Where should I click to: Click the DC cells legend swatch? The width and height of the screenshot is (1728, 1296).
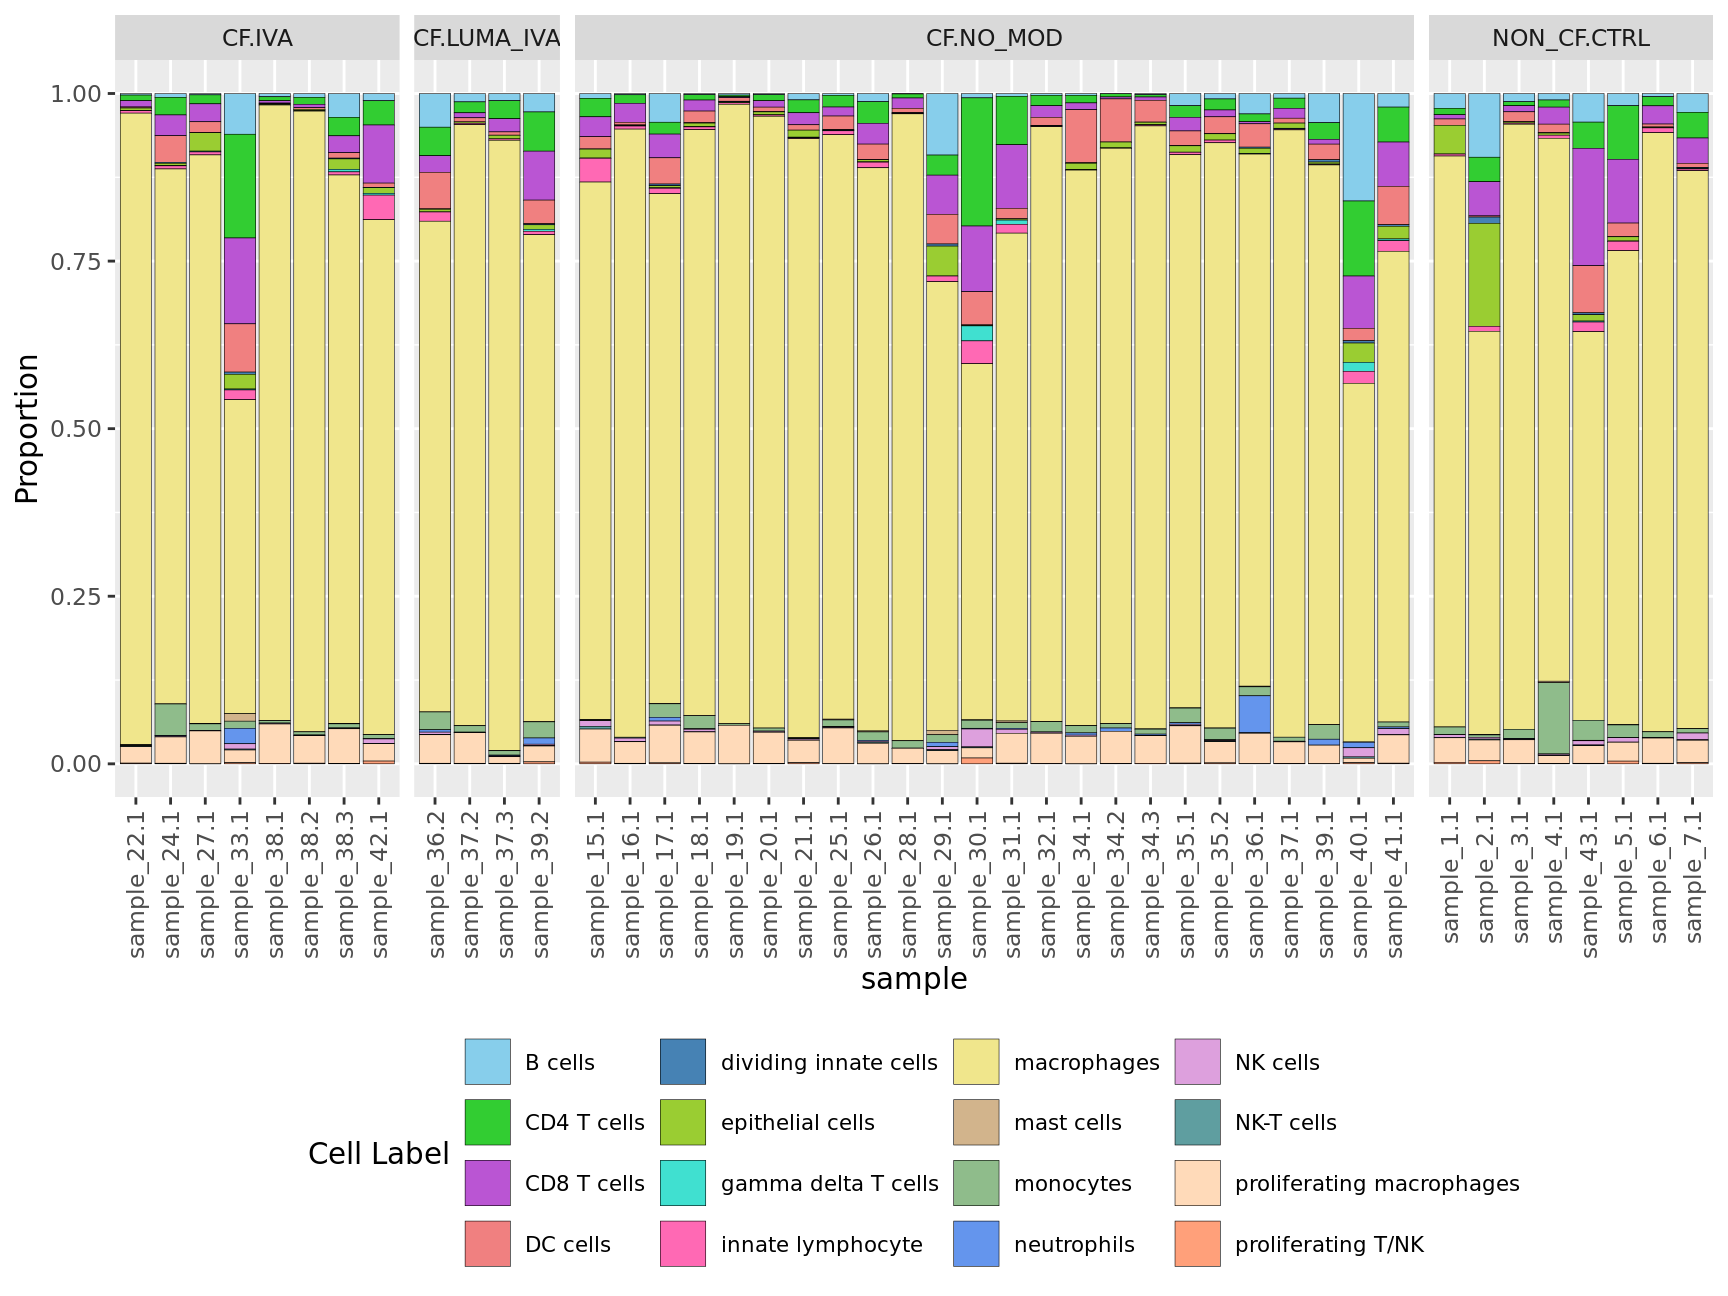pos(487,1244)
